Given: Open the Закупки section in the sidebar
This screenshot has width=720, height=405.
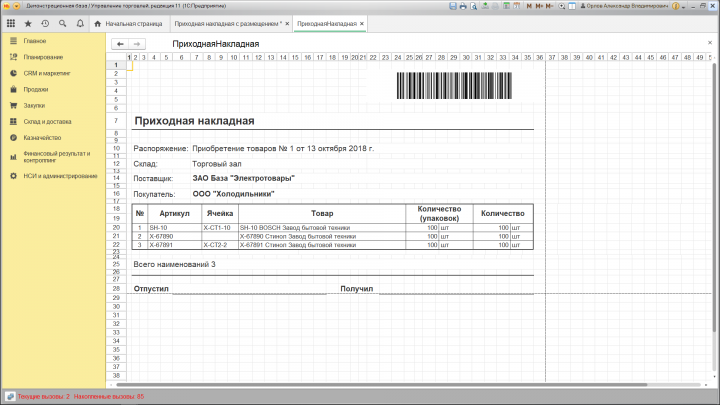Looking at the screenshot, I should (x=34, y=106).
